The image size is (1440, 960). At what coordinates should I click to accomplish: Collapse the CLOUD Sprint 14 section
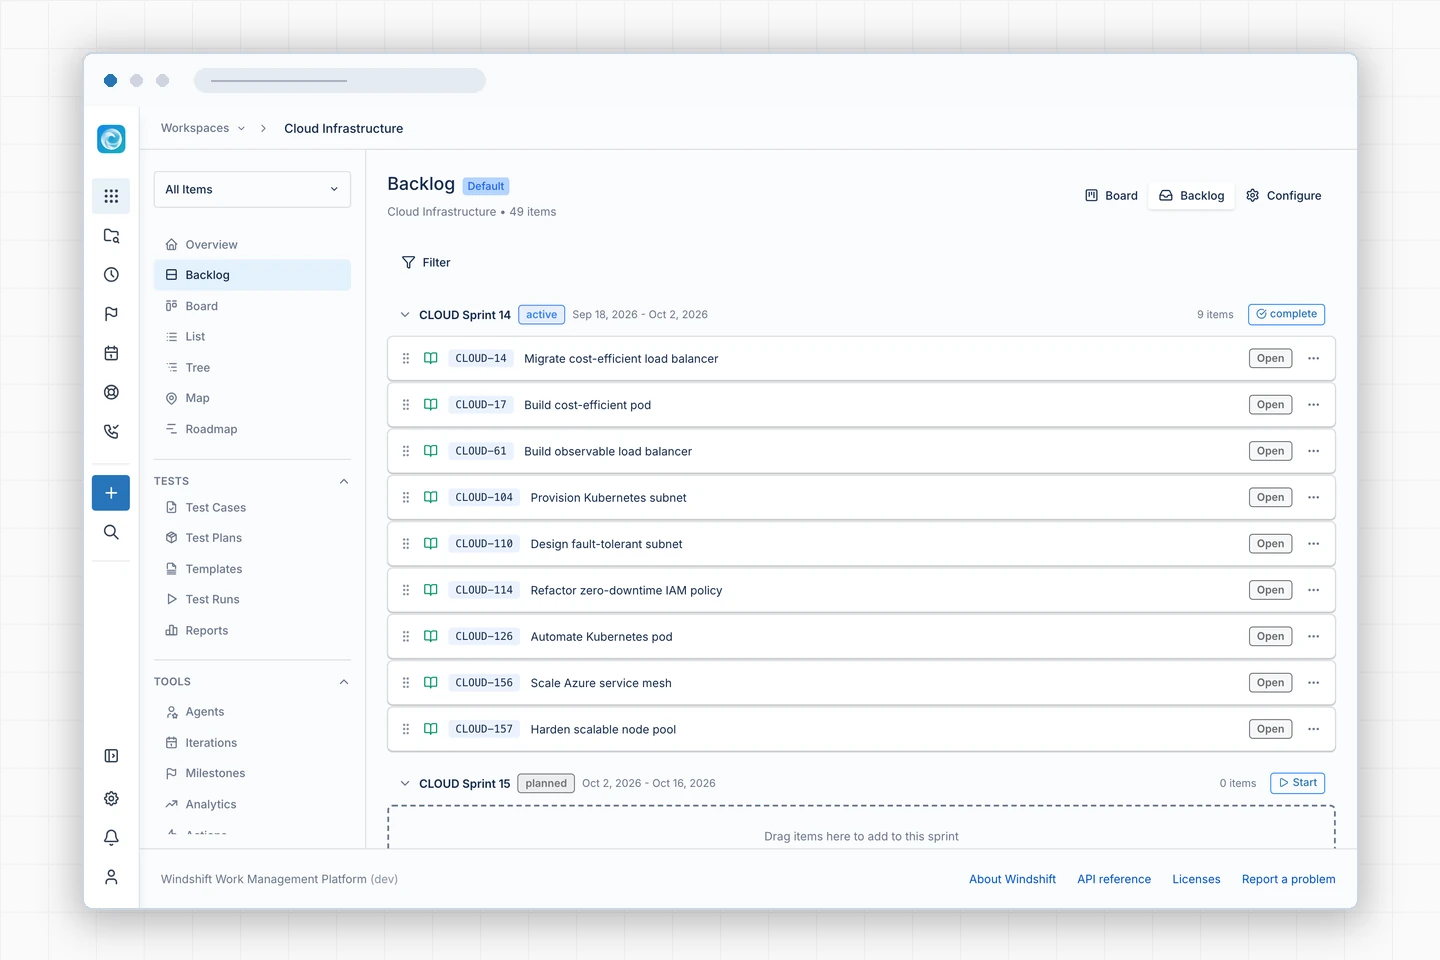click(x=405, y=315)
